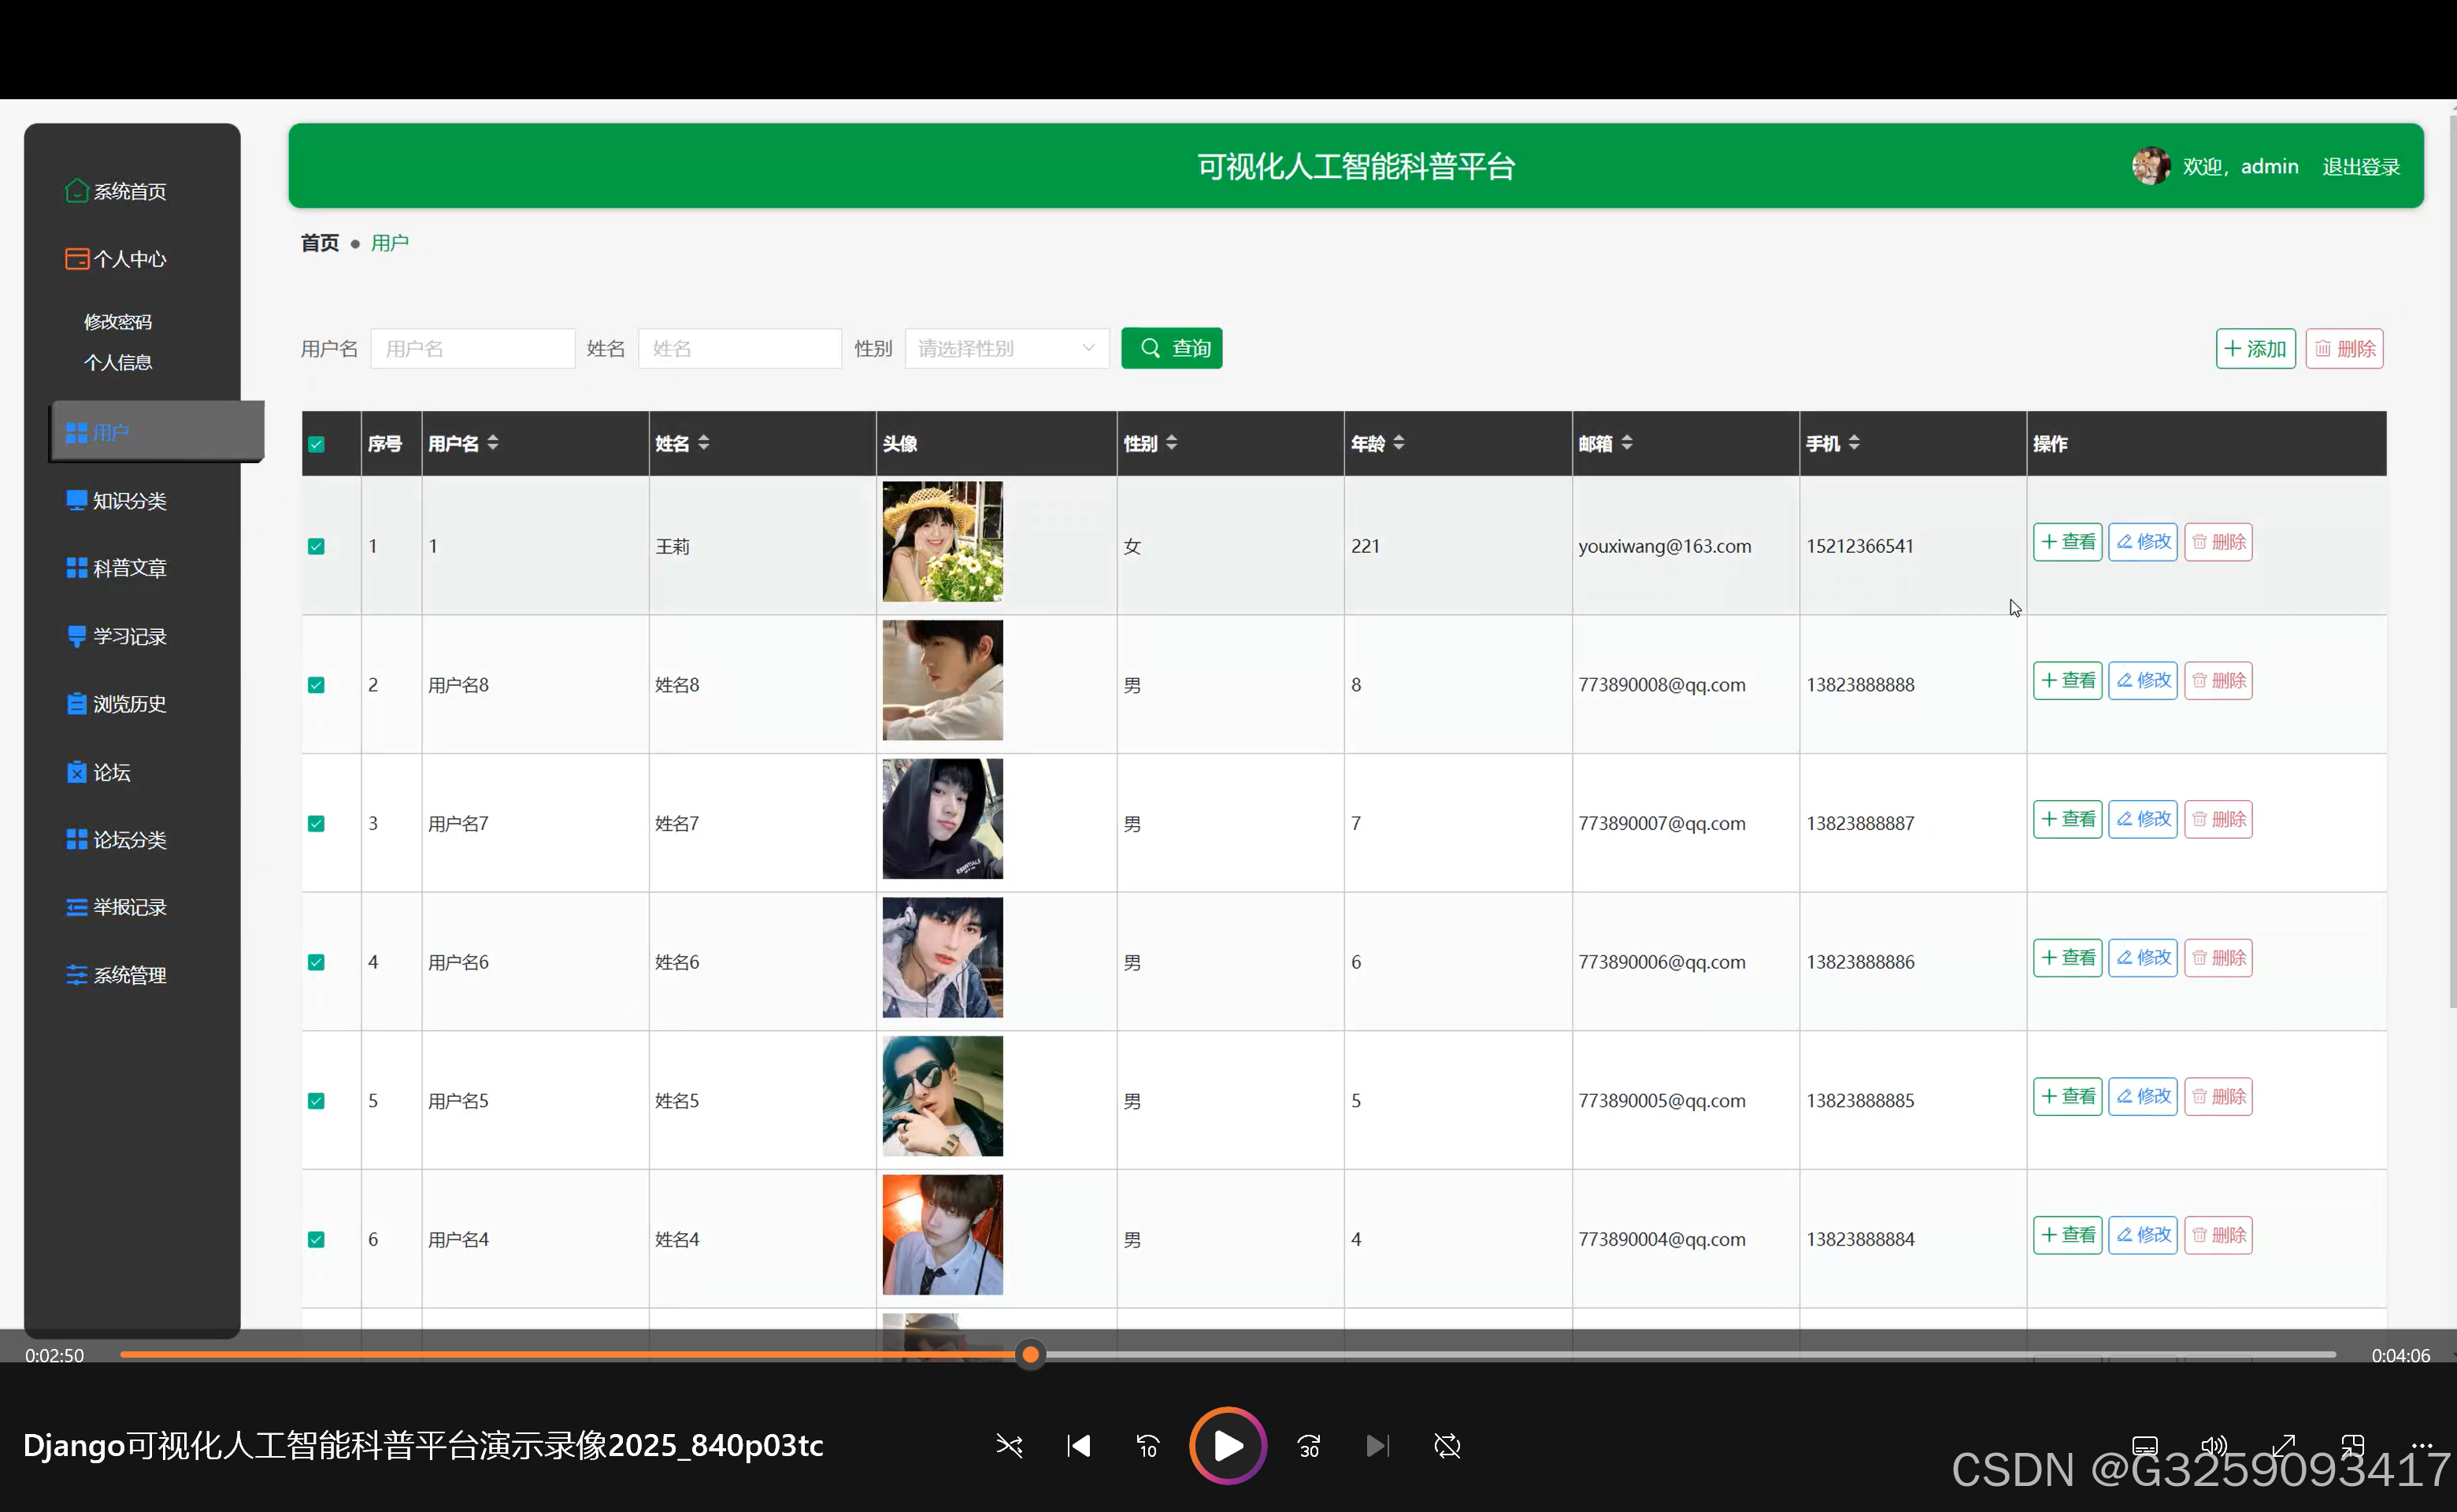
Task: Sort by 性别 column arrows
Action: point(1172,443)
